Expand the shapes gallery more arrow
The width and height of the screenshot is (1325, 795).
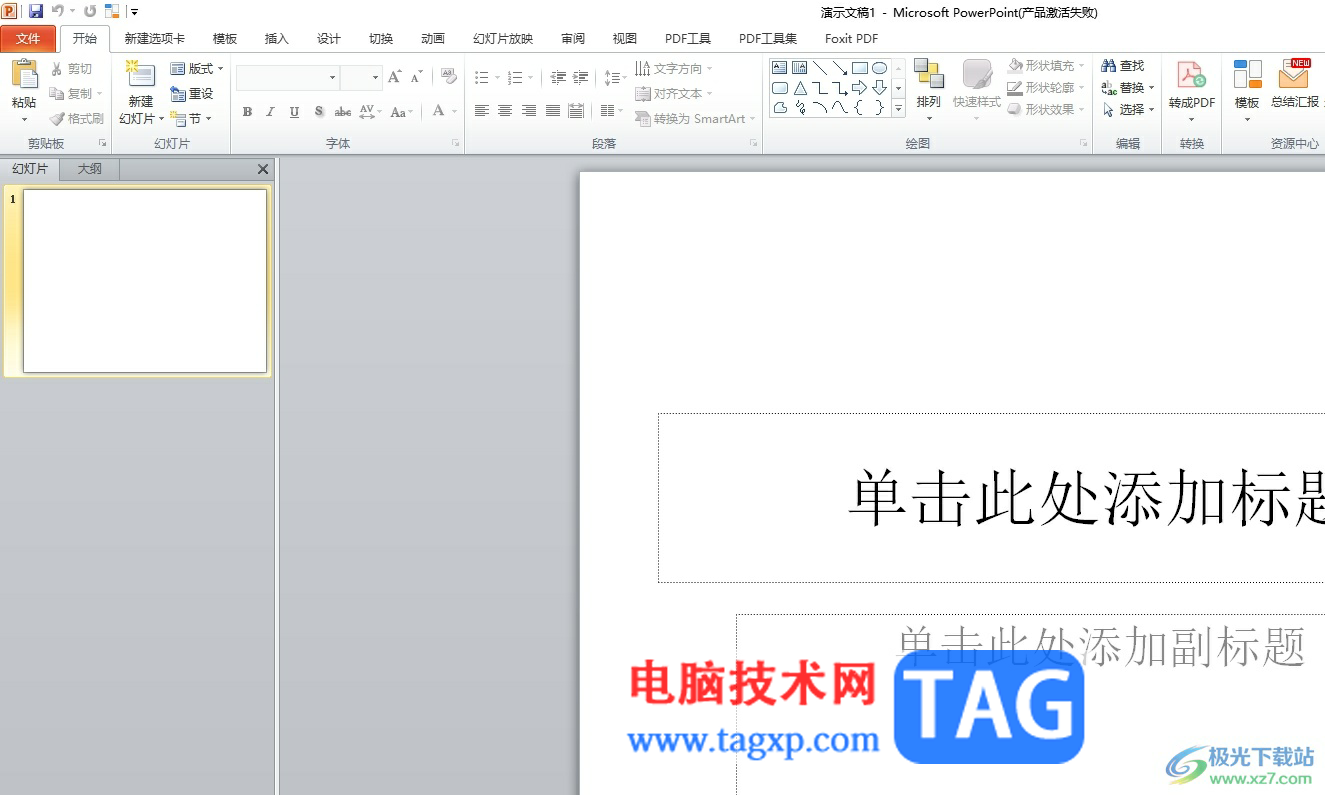898,108
